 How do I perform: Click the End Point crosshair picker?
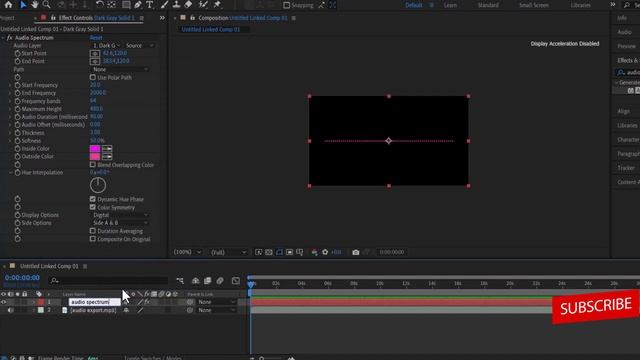(x=95, y=61)
